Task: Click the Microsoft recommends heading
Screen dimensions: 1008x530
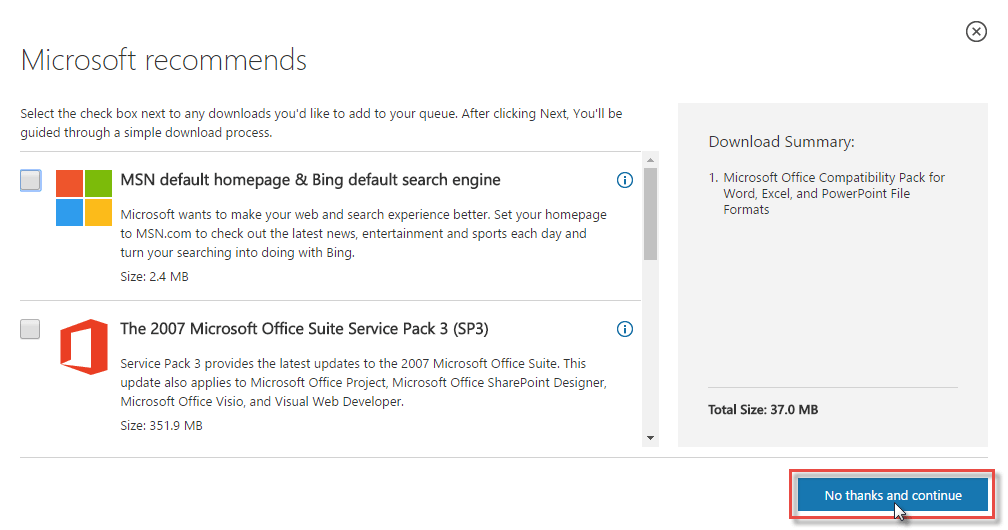Action: pos(164,60)
